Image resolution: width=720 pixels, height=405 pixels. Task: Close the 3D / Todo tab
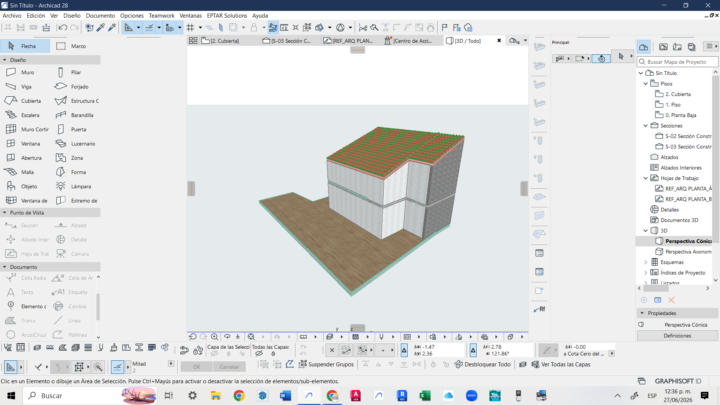pyautogui.click(x=499, y=41)
